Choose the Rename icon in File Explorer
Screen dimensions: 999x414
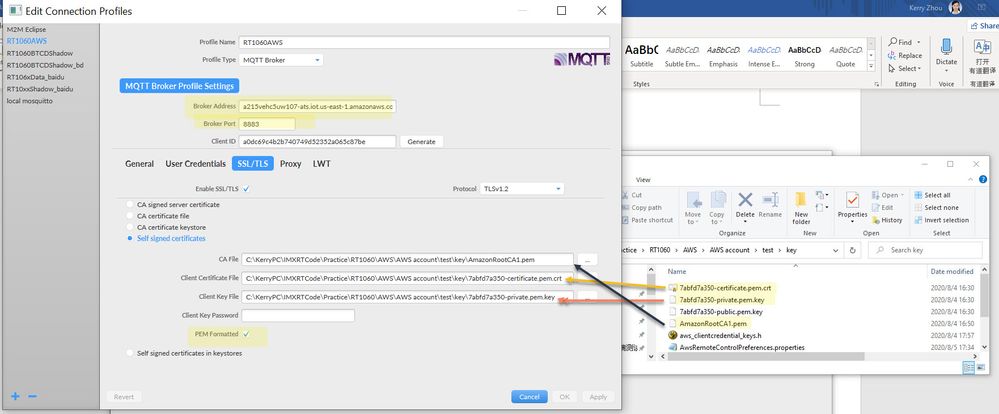[770, 206]
